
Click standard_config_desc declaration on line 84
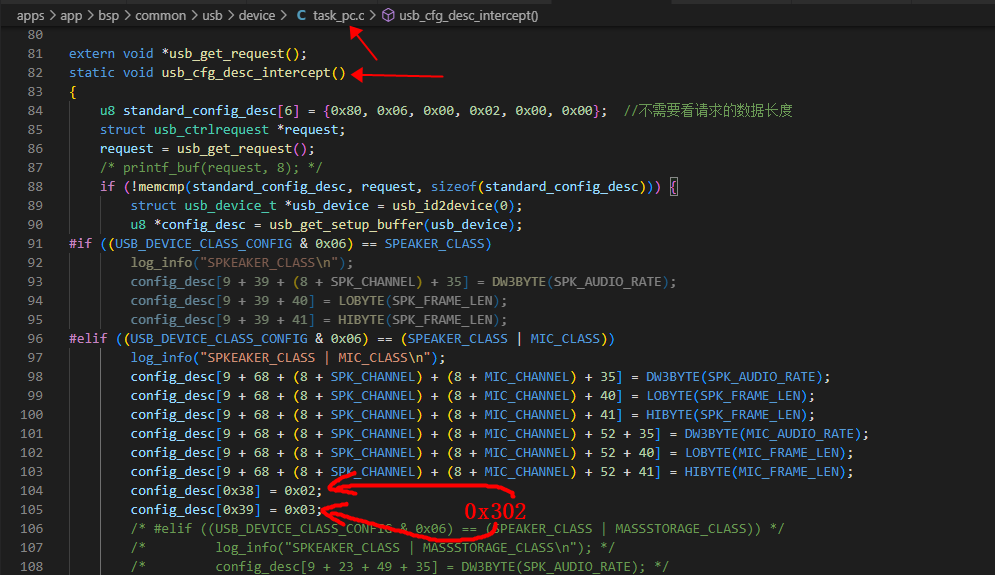point(200,110)
